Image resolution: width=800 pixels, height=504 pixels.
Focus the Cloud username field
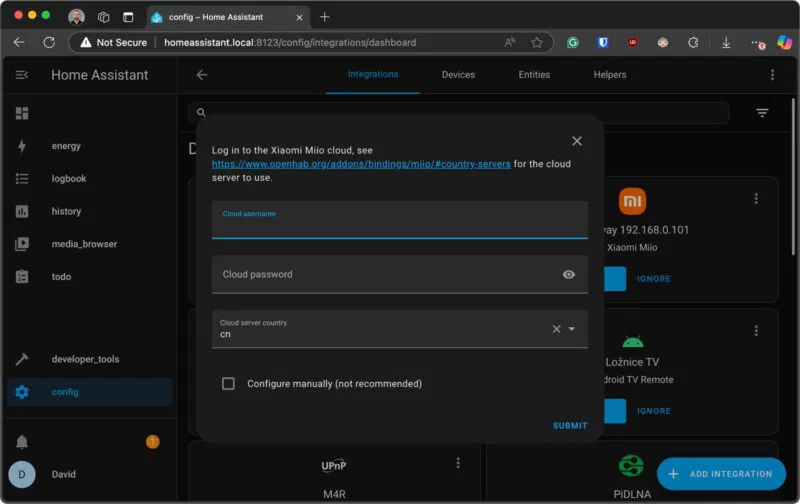point(399,220)
